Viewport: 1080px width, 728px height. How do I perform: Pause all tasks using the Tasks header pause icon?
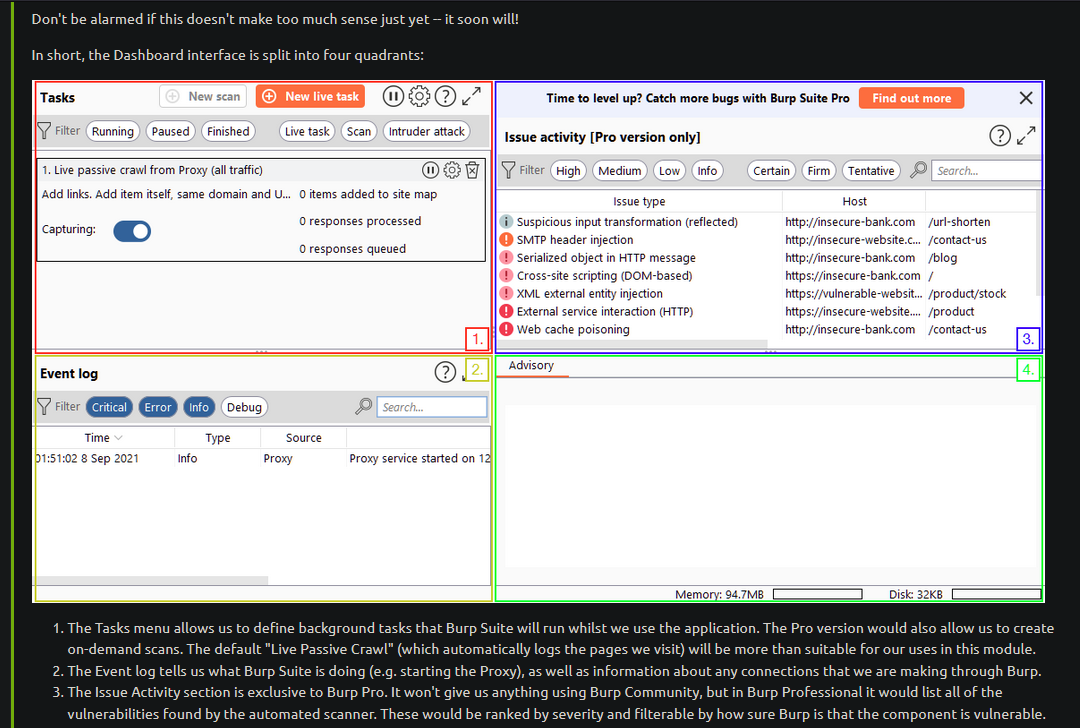393,96
